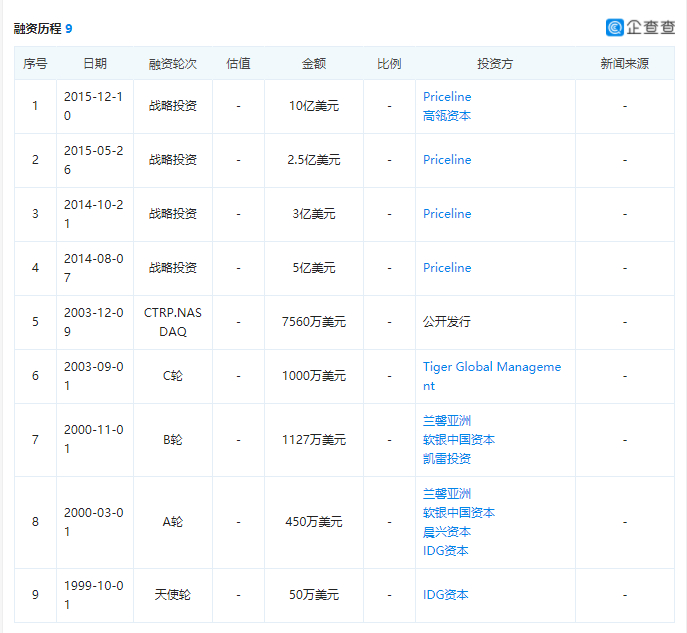
Task: Open 兰馨亚洲 link in A轮 row
Action: [446, 494]
